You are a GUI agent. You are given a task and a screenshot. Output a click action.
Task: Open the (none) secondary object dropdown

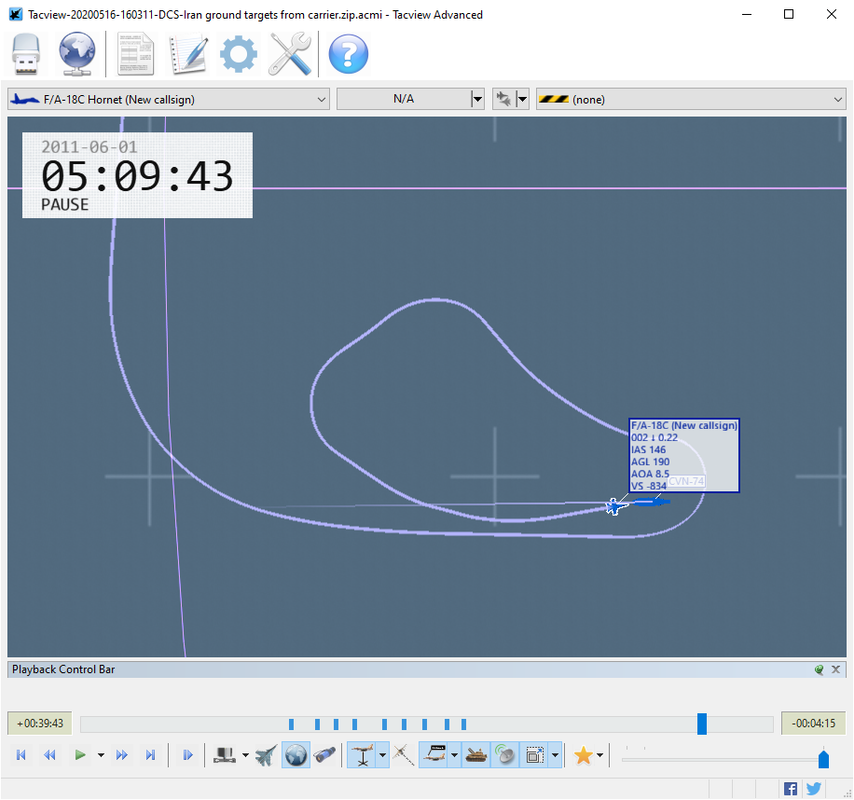691,99
